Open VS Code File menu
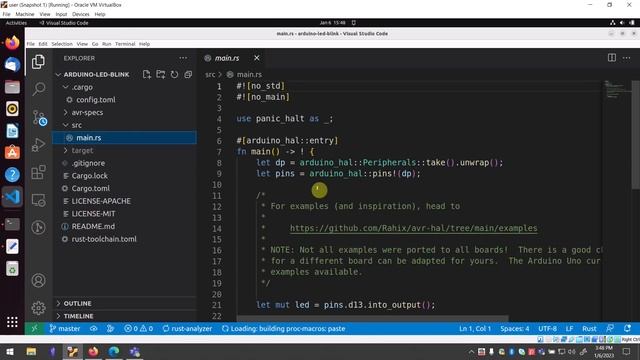This screenshot has width=640, height=360. pos(31,44)
